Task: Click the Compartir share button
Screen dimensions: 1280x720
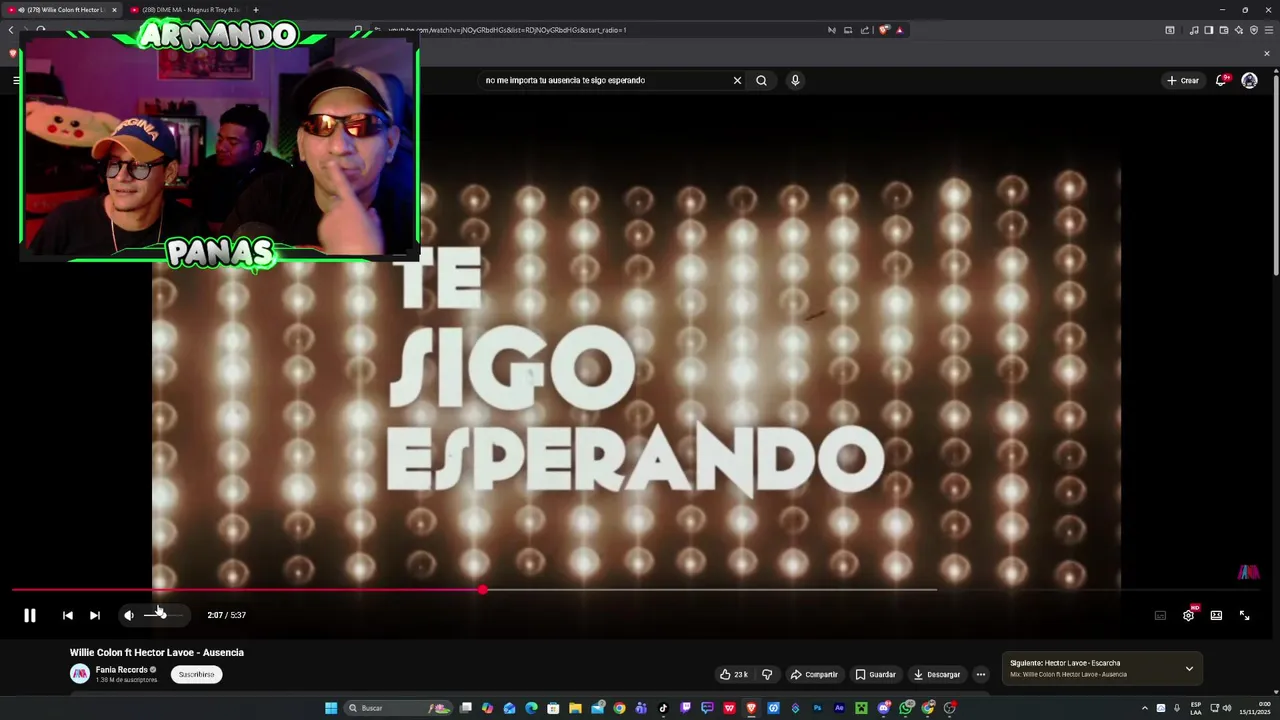Action: pyautogui.click(x=814, y=674)
